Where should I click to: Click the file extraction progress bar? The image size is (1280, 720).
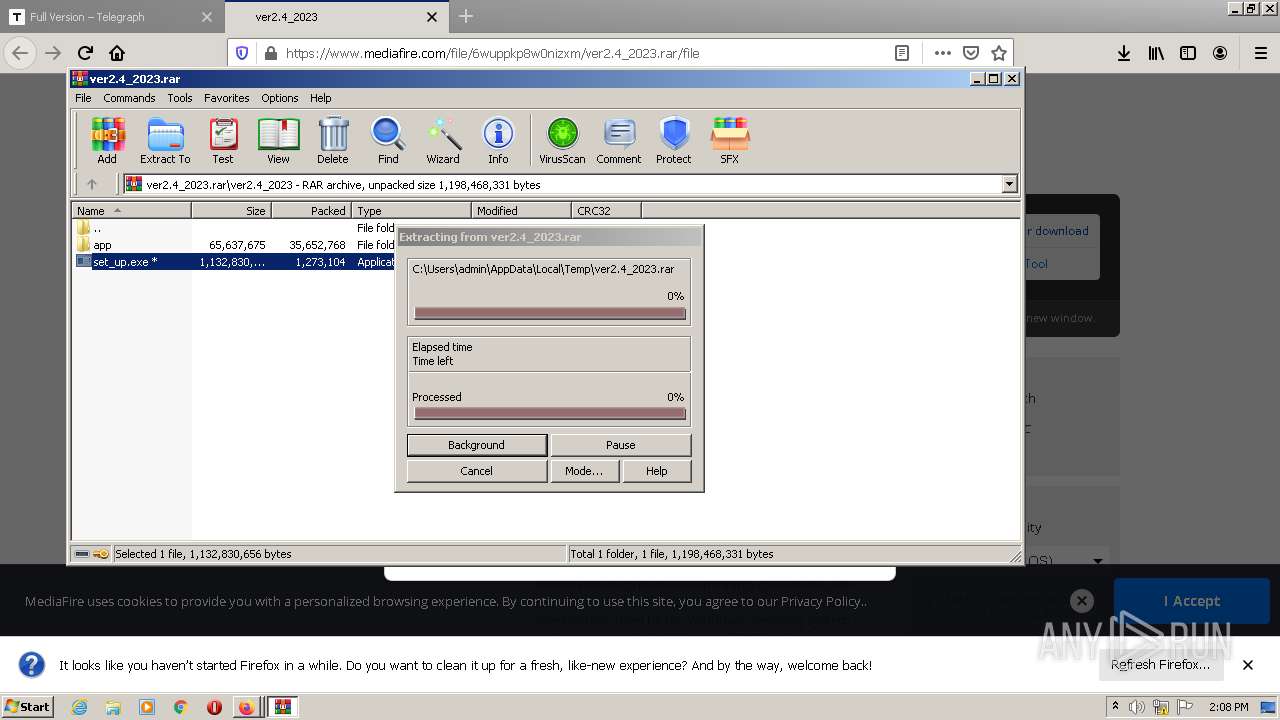[550, 313]
